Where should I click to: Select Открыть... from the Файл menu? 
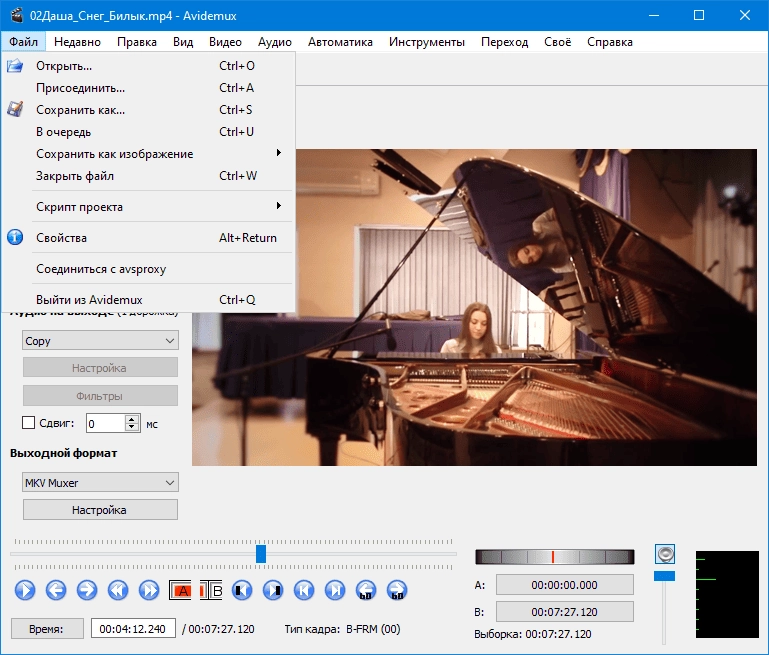click(148, 66)
